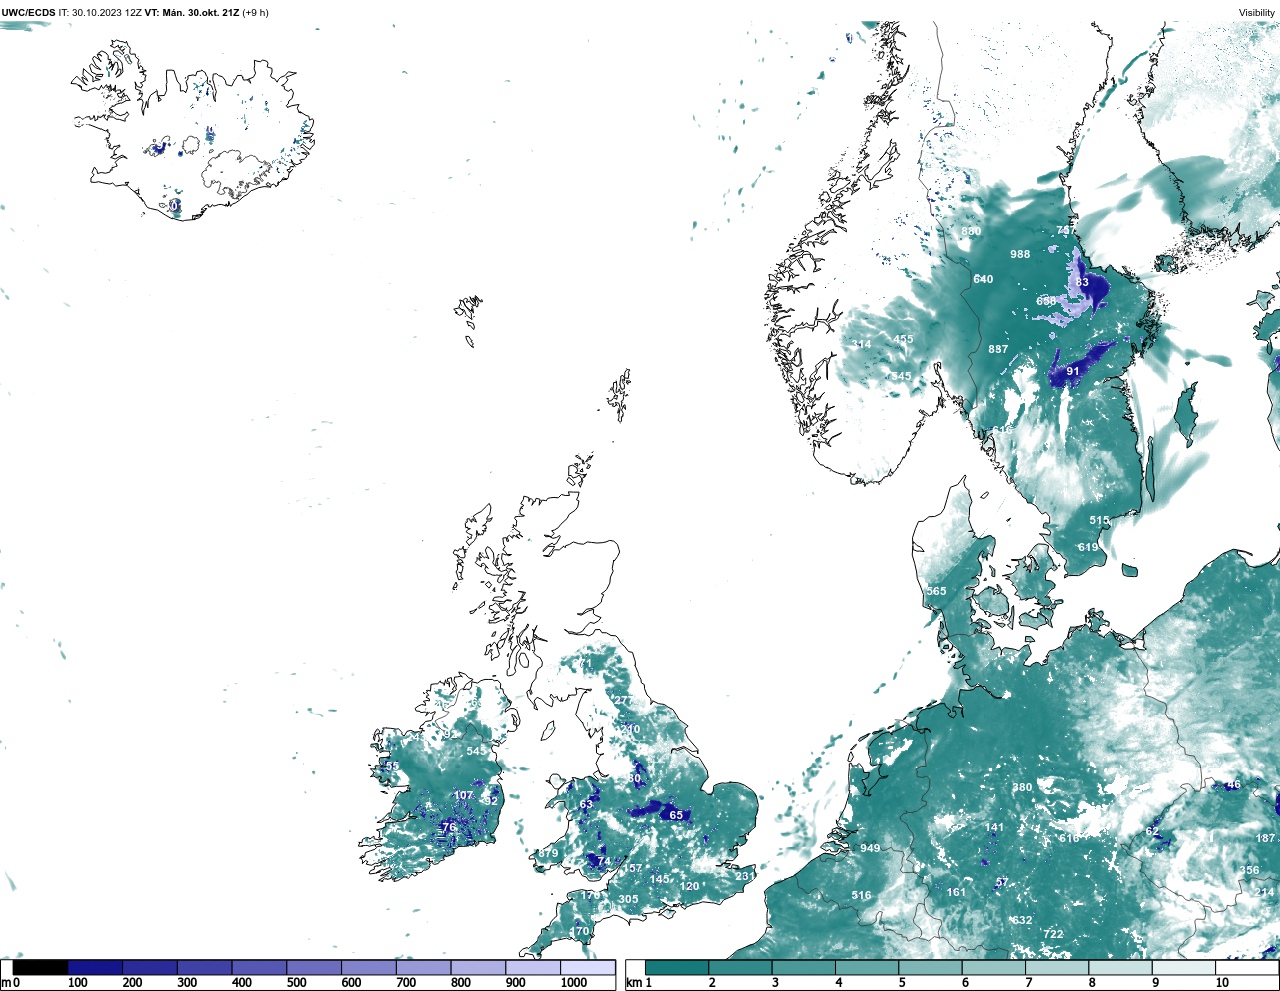Image resolution: width=1280 pixels, height=991 pixels.
Task: Click the 545 value in northern Ireland
Action: pyautogui.click(x=476, y=751)
